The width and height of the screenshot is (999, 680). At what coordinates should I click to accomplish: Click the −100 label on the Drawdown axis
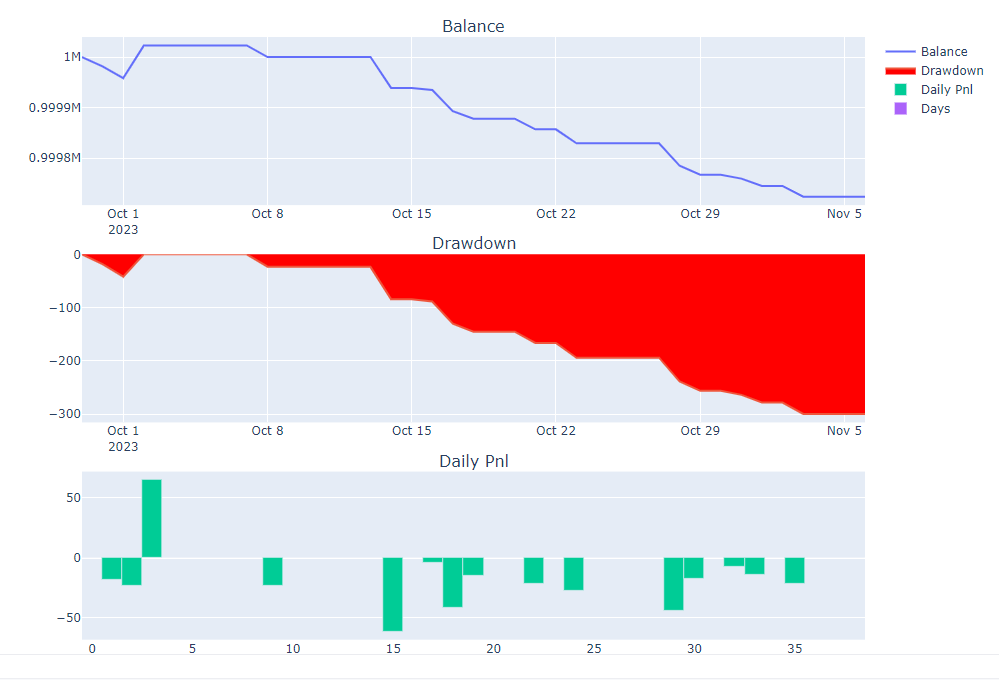(65, 308)
